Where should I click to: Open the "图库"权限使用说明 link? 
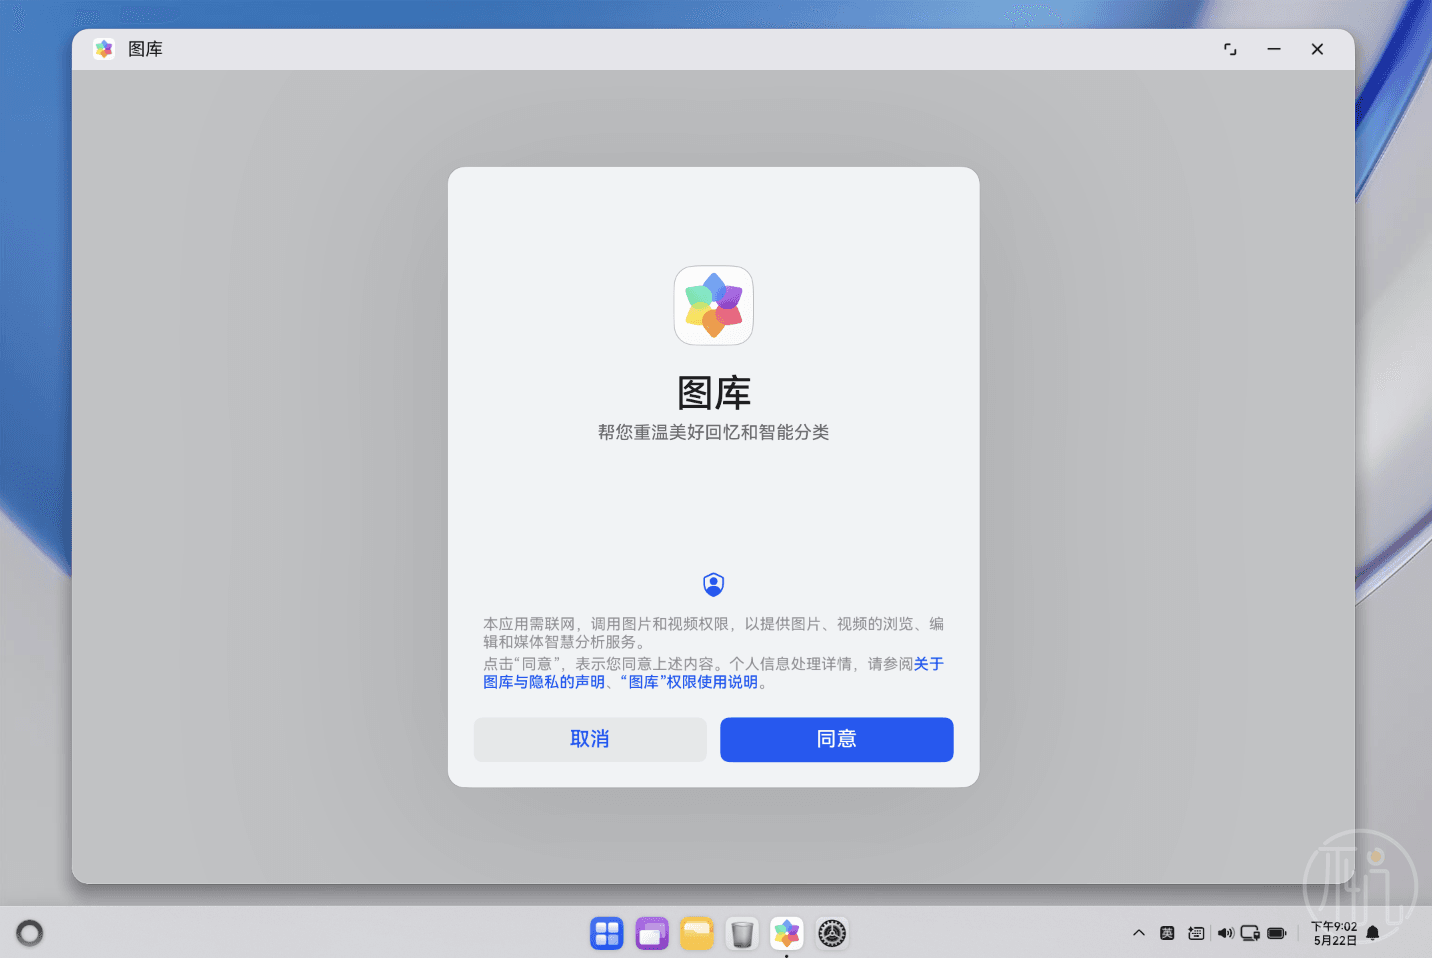[x=689, y=682]
